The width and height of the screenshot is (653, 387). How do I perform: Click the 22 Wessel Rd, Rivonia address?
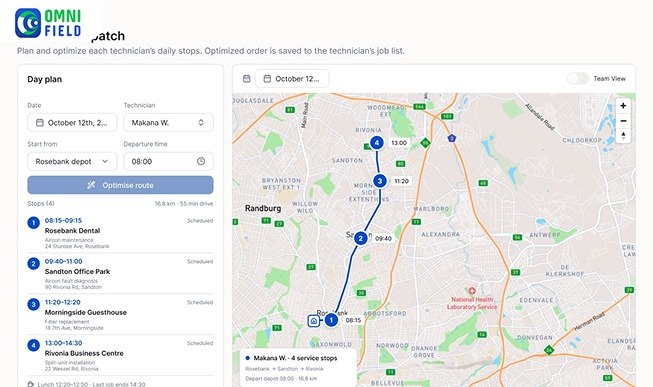[x=72, y=369]
